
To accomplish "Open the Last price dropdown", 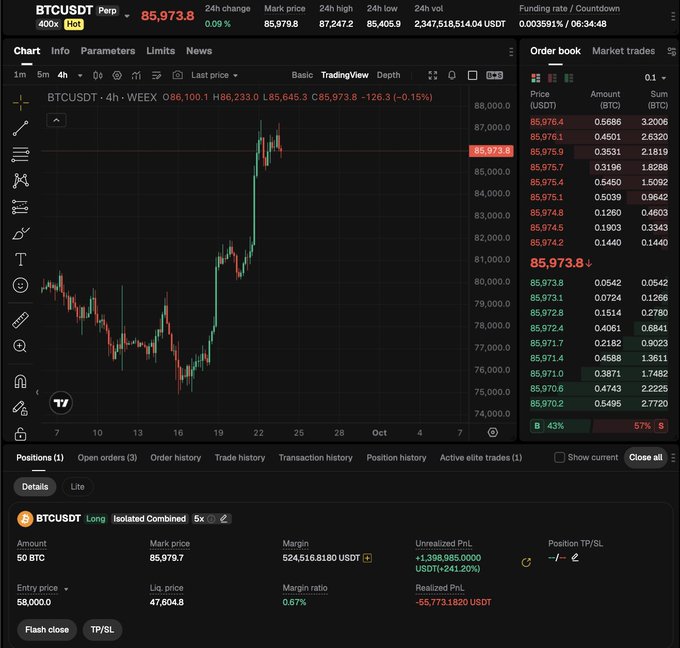I will click(x=215, y=75).
